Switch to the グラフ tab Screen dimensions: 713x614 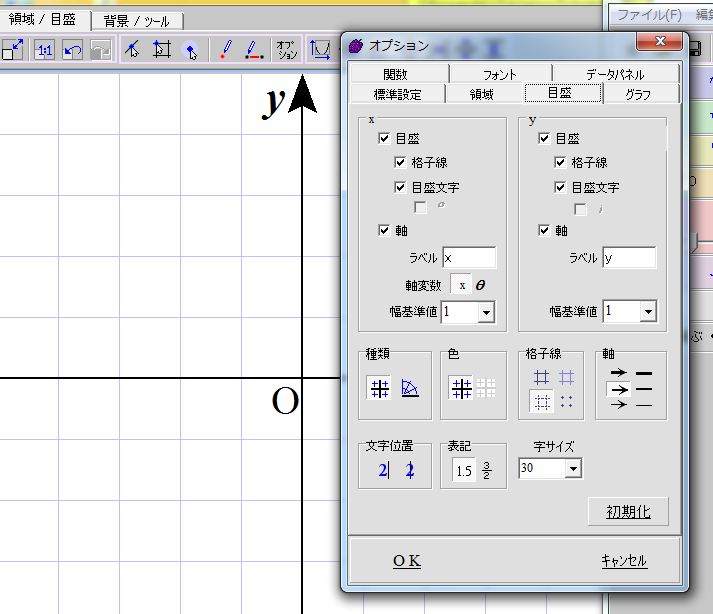[x=639, y=94]
